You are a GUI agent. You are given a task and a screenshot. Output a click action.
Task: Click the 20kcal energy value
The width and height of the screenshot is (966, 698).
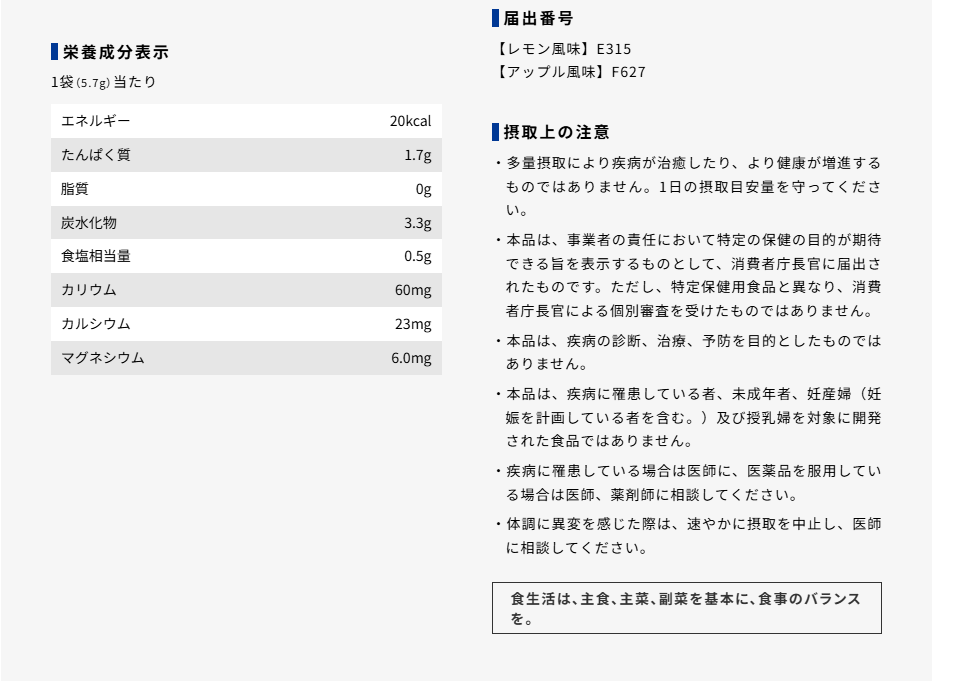410,121
